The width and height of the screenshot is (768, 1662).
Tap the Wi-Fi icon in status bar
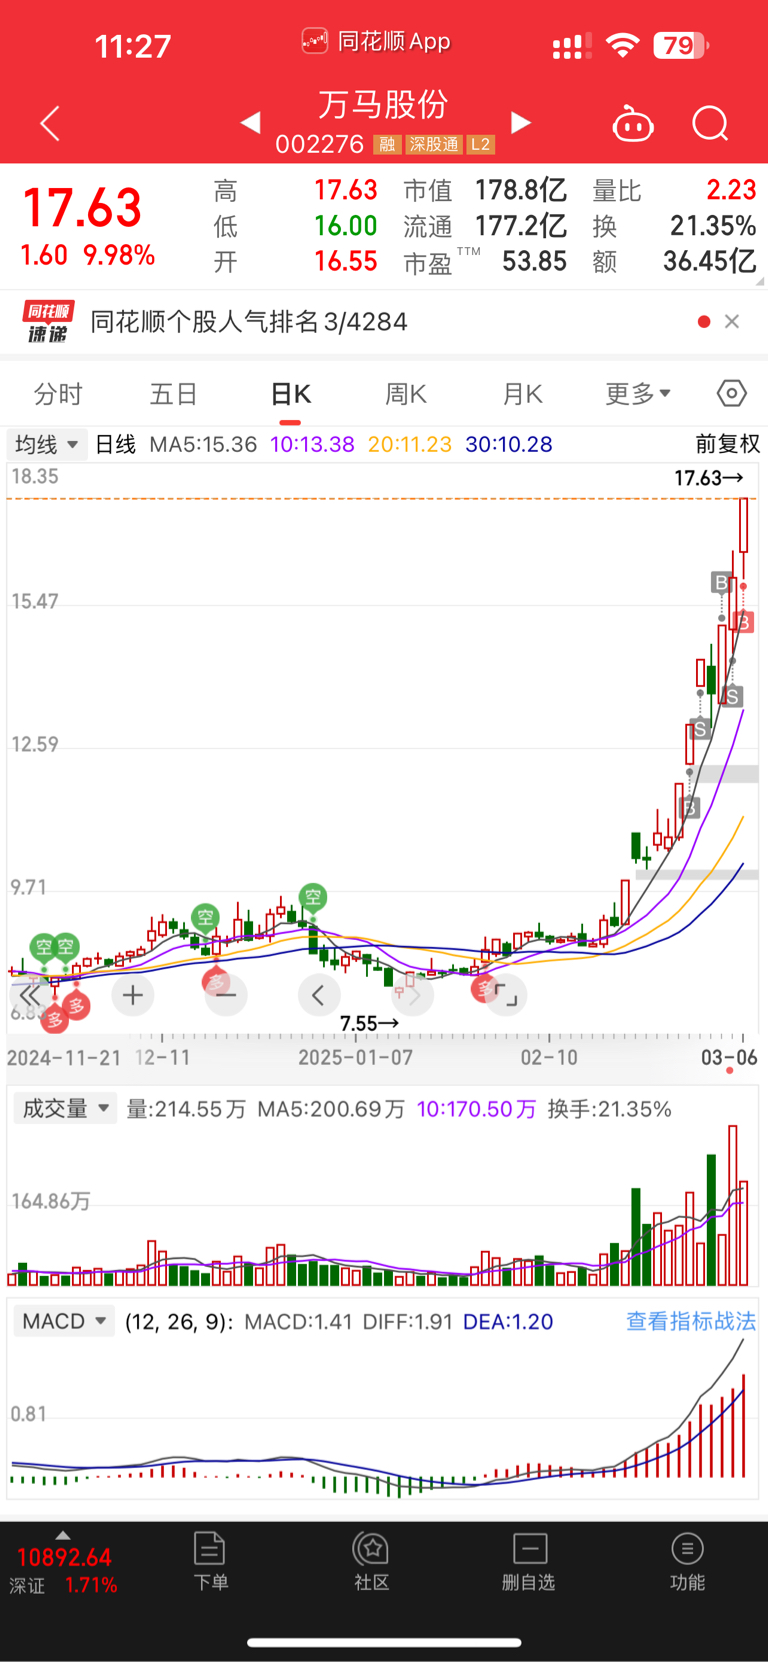(623, 45)
